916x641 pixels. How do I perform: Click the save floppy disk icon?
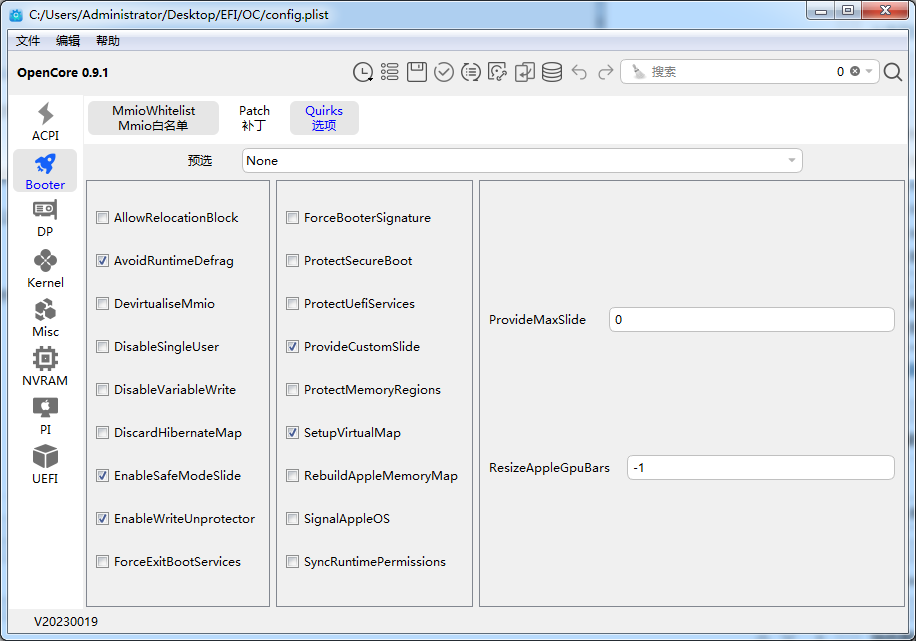coord(417,72)
